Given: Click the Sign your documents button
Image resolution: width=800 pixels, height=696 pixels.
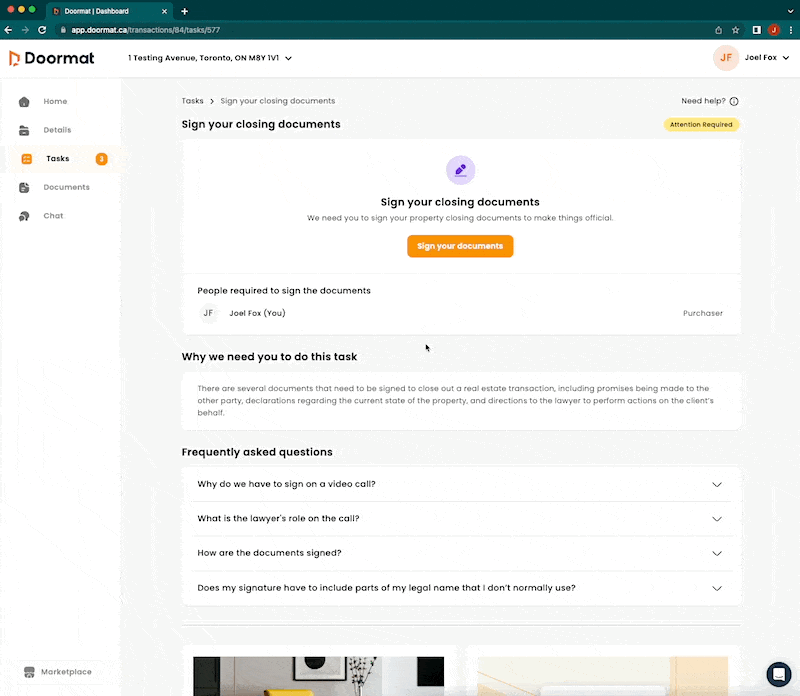Looking at the screenshot, I should pos(460,246).
